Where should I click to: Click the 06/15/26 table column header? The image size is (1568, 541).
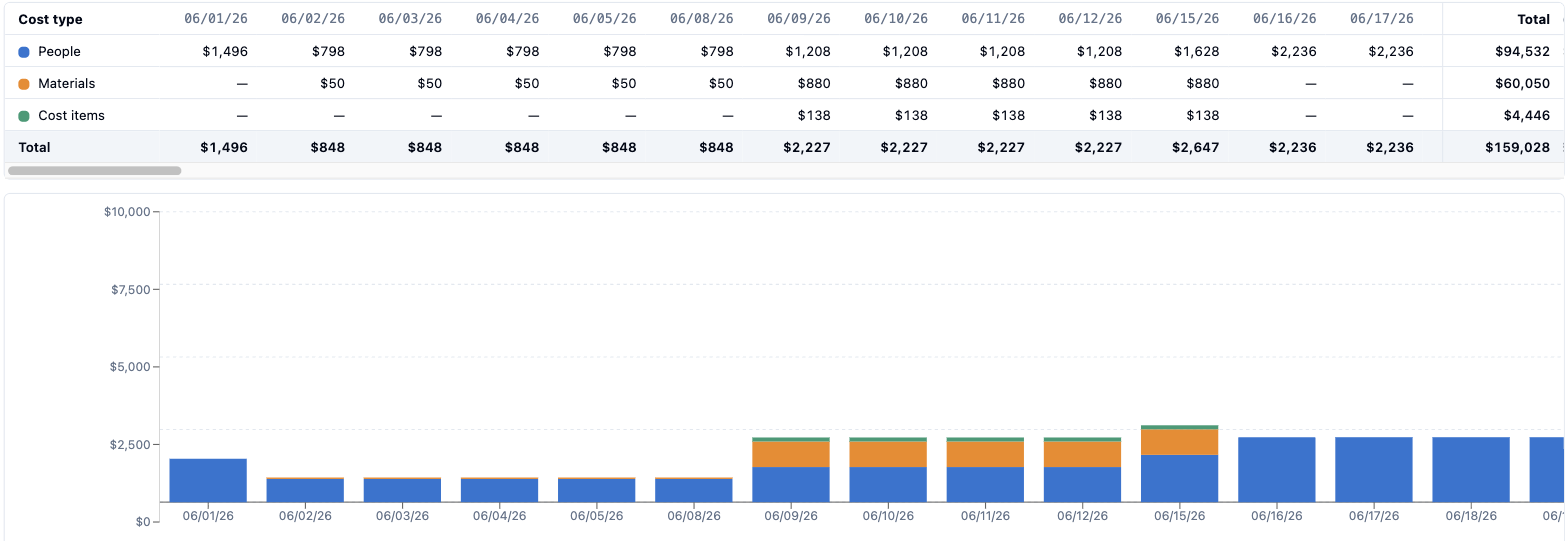tap(1187, 19)
